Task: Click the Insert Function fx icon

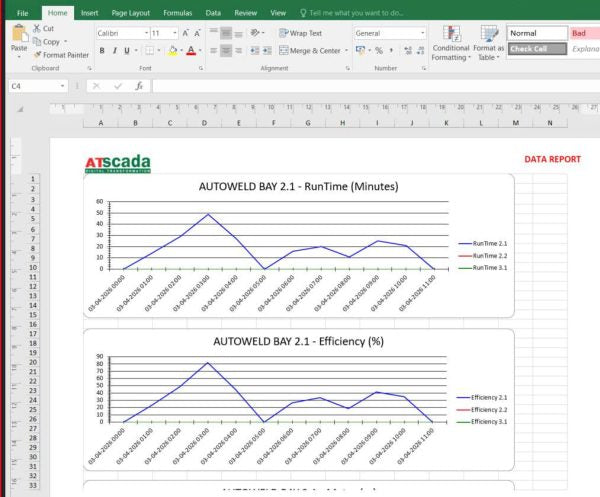Action: point(139,86)
